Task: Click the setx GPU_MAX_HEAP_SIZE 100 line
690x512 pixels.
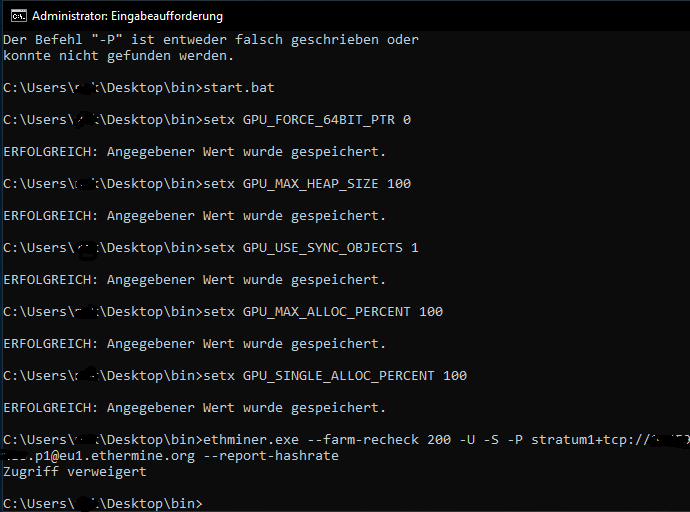Action: point(207,183)
